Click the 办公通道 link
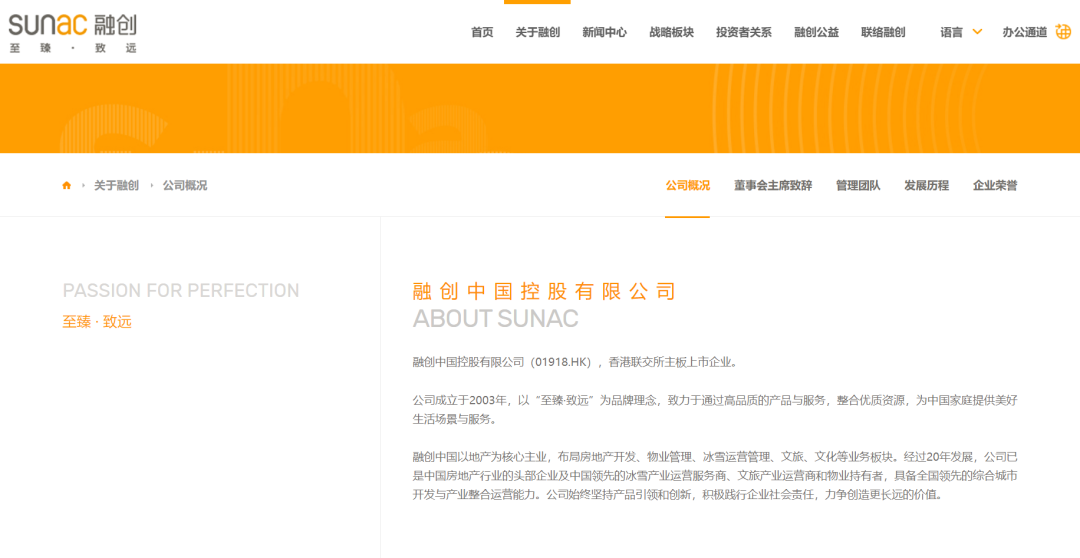The height and width of the screenshot is (558, 1080). [1024, 32]
